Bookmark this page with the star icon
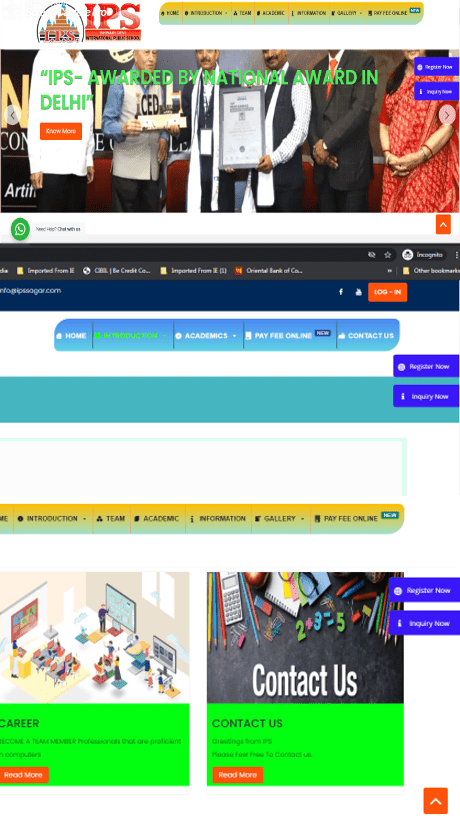 pos(387,255)
